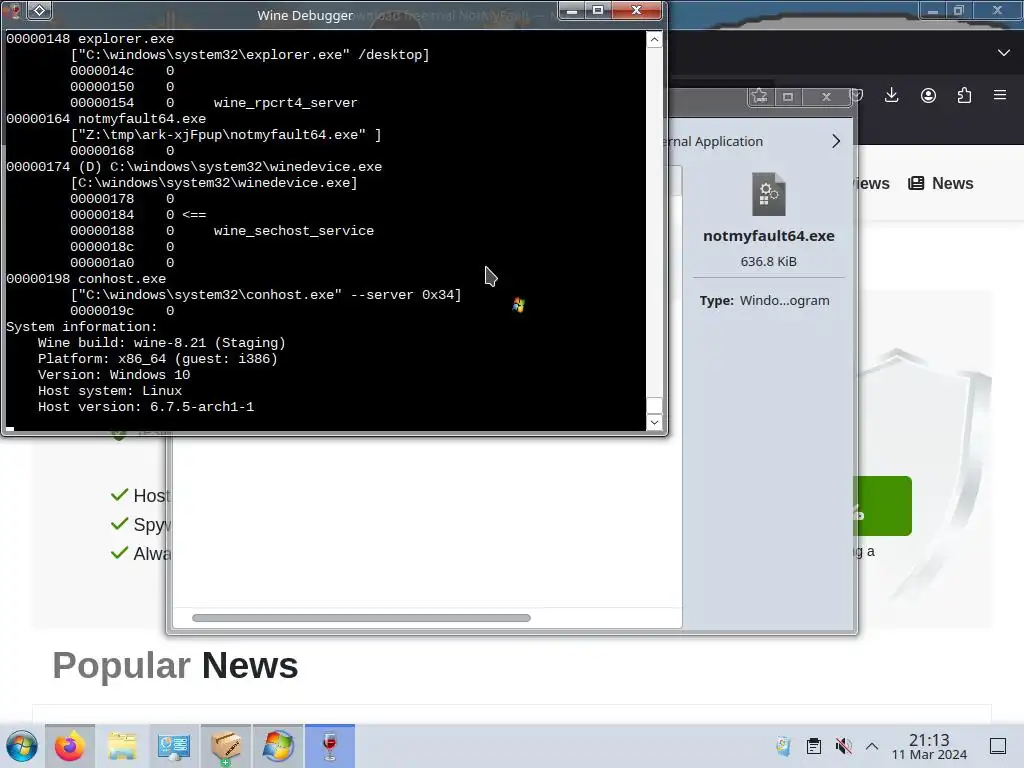Click the 'Host version: 6.7.5-arch1-1' line
This screenshot has width=1024, height=768.
[x=146, y=407]
